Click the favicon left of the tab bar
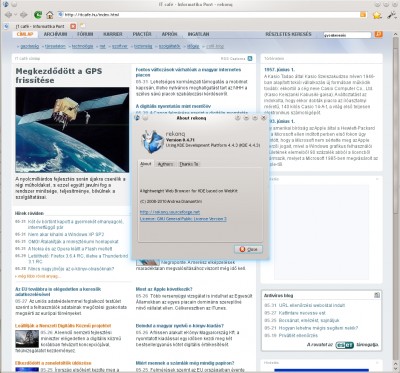The height and width of the screenshot is (373, 400). pos(6,26)
